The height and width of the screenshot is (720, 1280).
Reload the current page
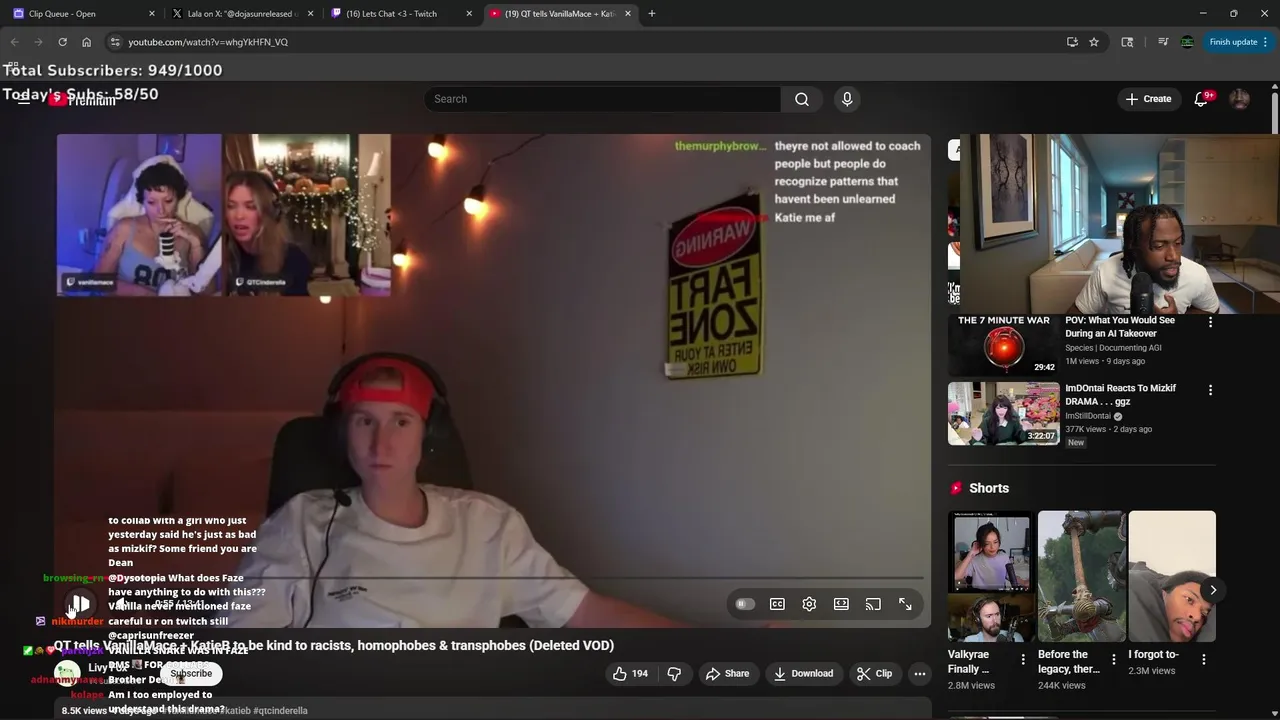pyautogui.click(x=62, y=42)
